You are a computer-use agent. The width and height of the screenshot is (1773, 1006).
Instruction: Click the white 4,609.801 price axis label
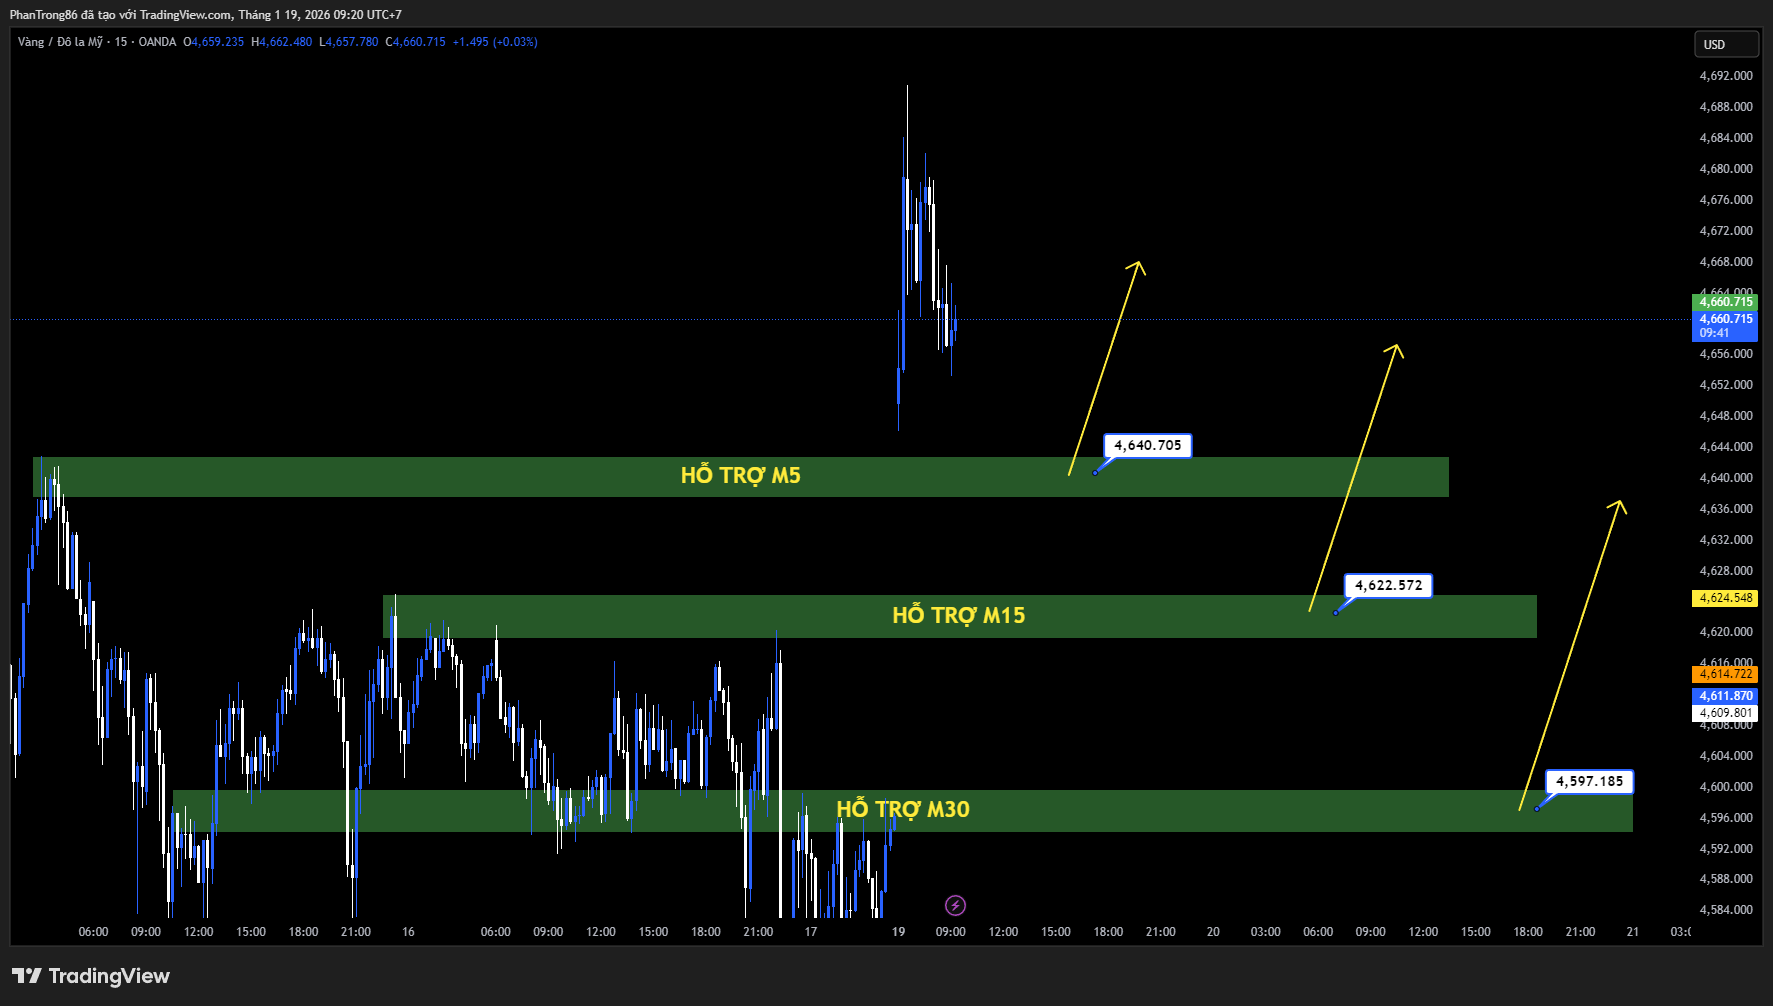[x=1725, y=713]
